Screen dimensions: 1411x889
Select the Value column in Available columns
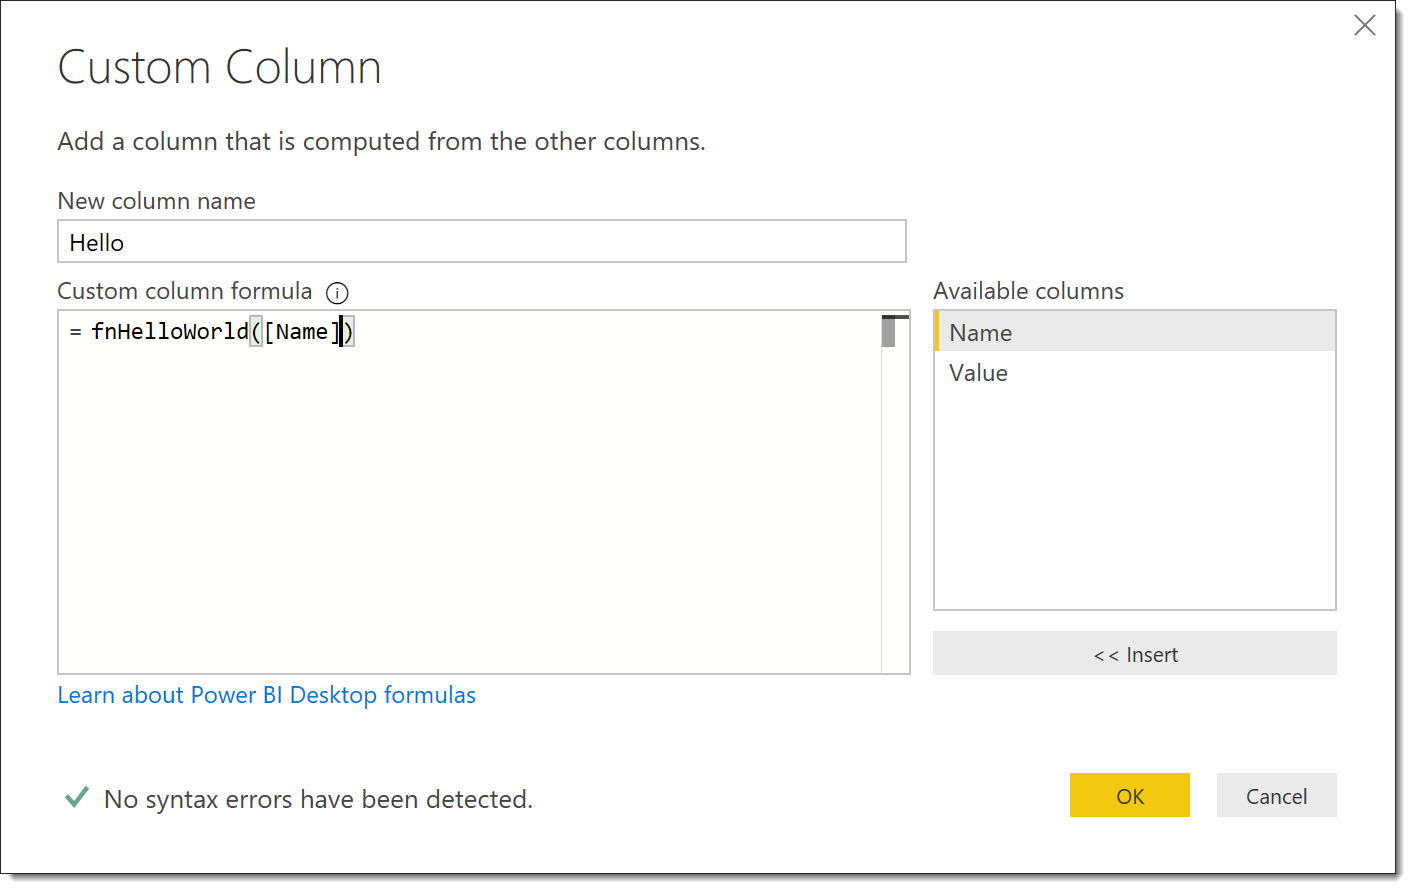pyautogui.click(x=1135, y=372)
